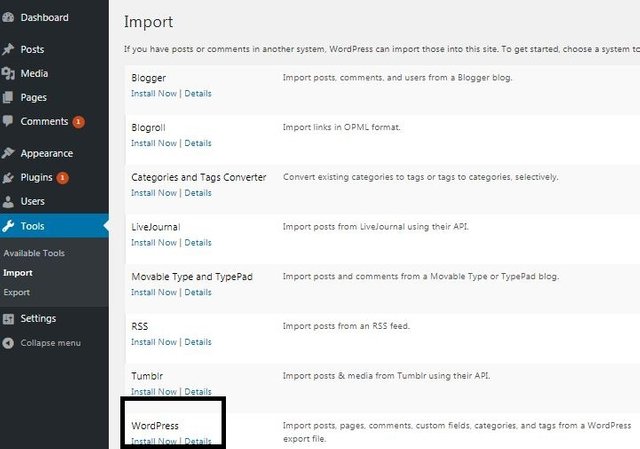Screen dimensions: 640x449
Task: Open Available Tools submenu item
Action: click(x=34, y=253)
